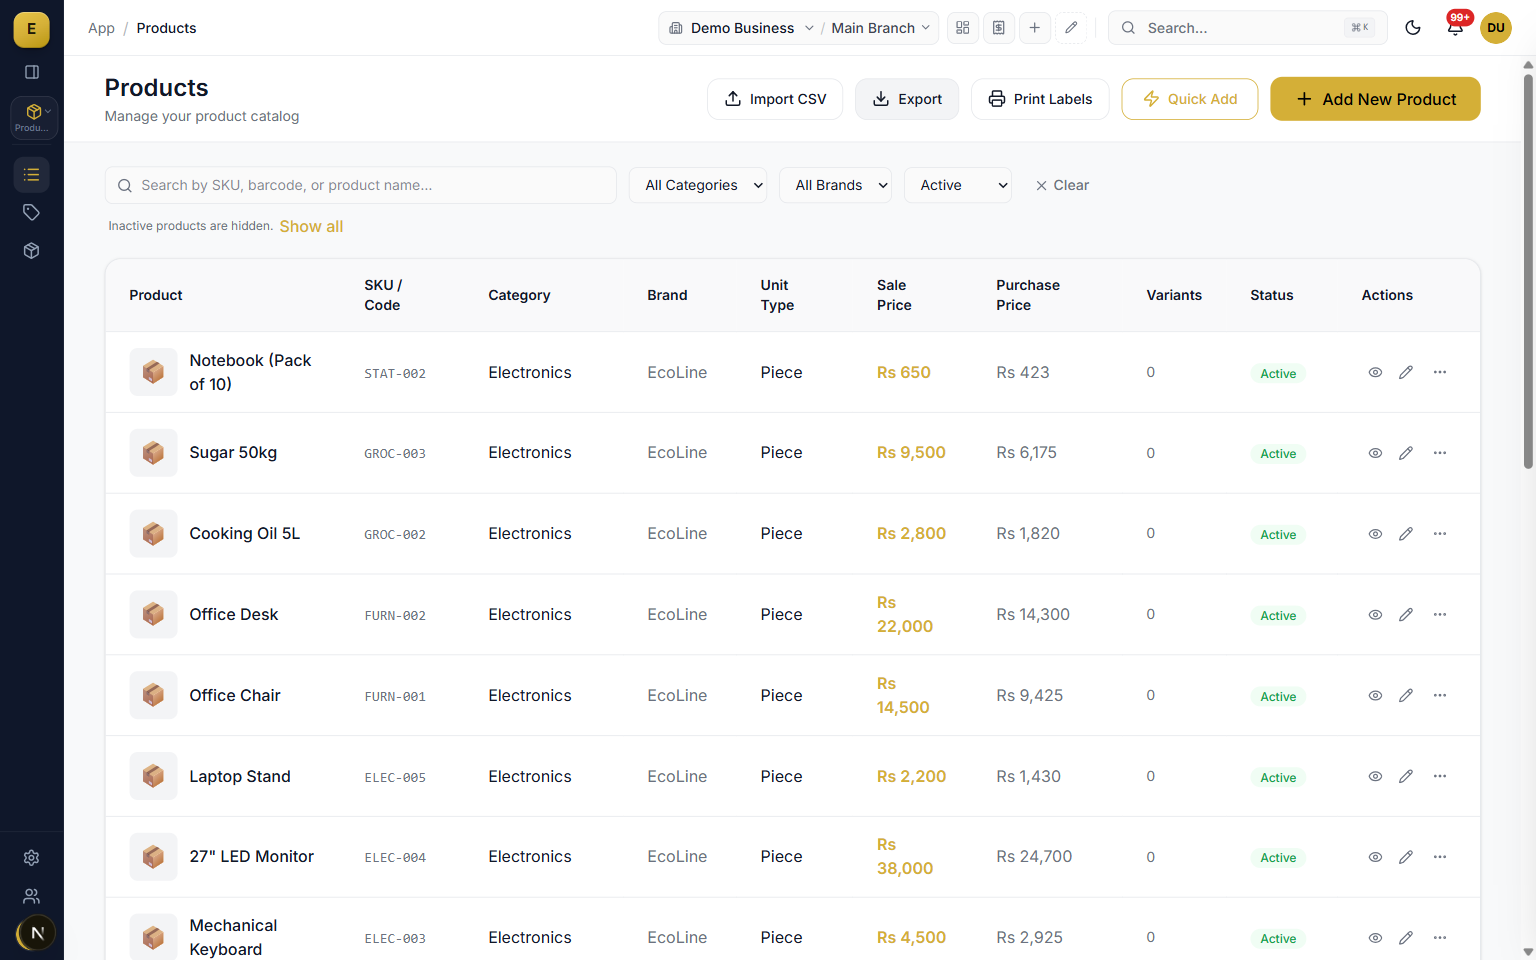Click Quick Add button
The image size is (1536, 960).
[1190, 99]
